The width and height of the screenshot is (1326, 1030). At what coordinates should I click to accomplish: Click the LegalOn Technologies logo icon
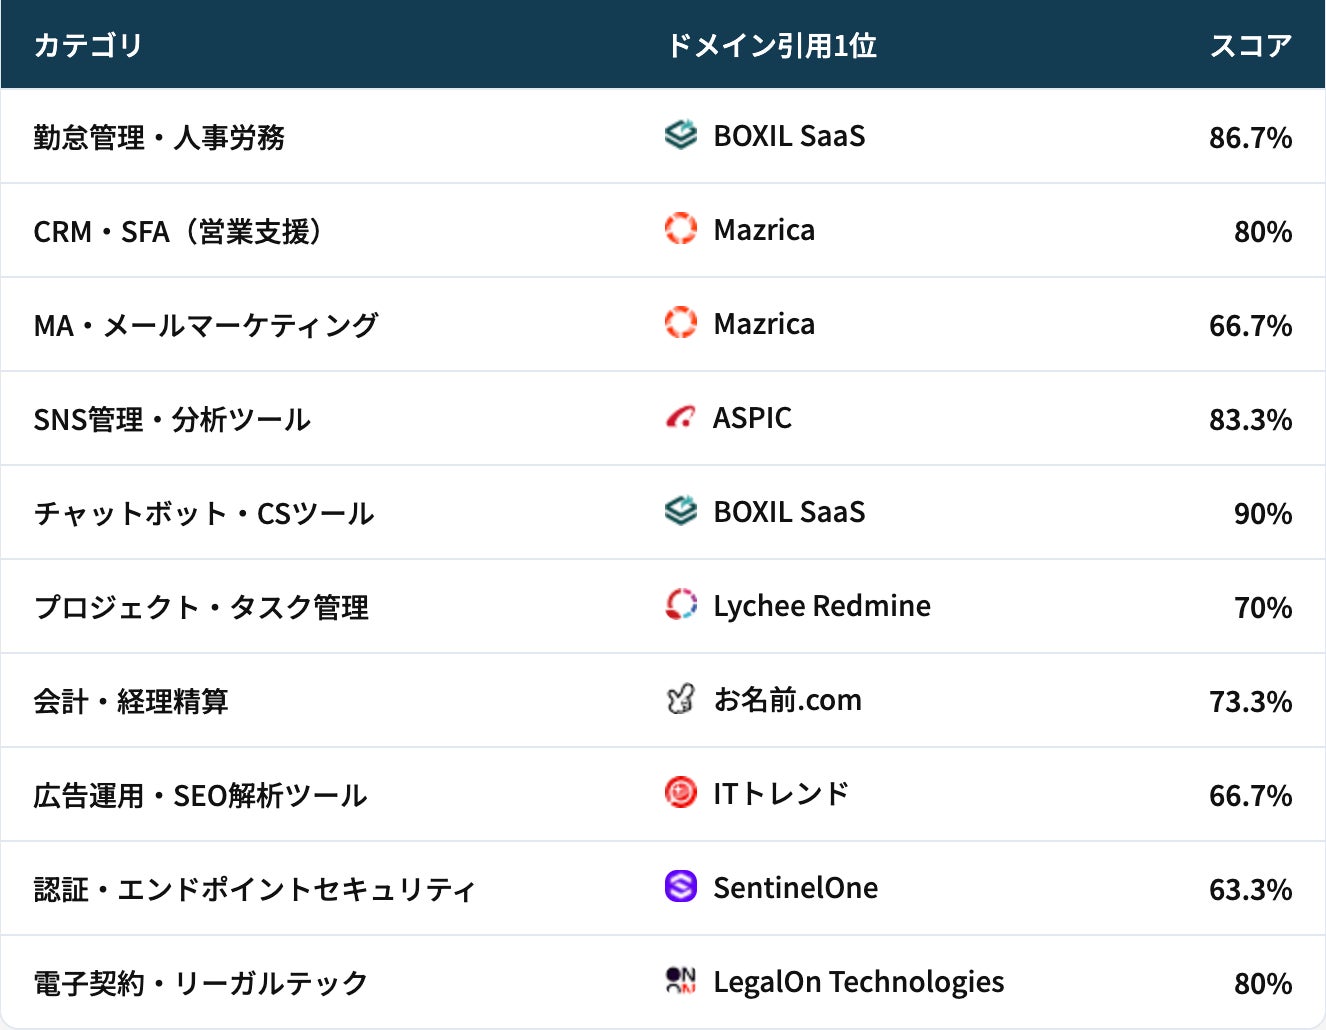click(681, 981)
